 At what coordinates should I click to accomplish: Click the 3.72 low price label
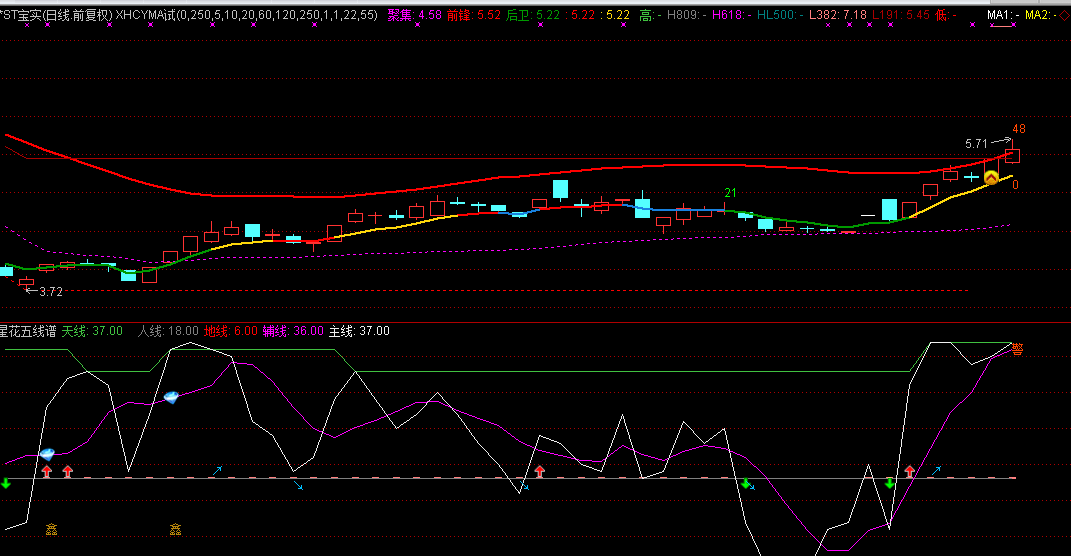49,292
